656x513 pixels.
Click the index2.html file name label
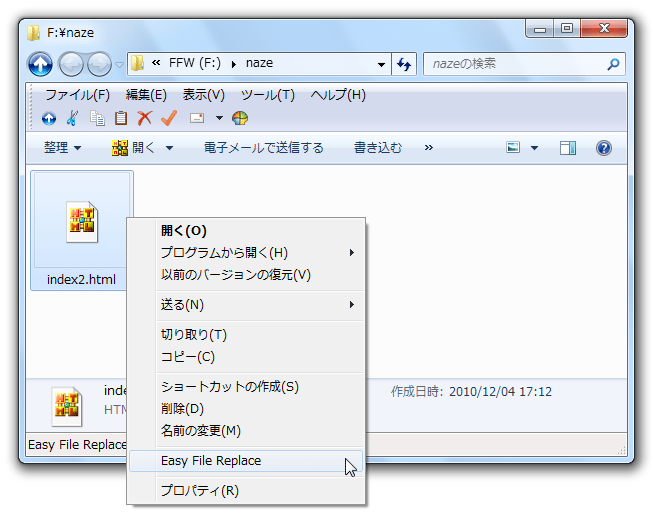81,280
